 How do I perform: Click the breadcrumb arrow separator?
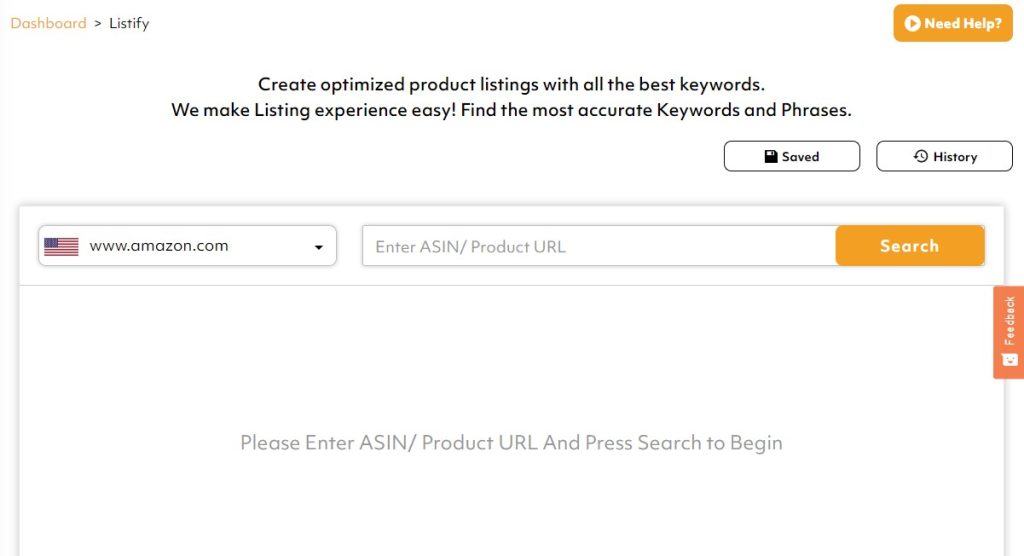coord(98,23)
